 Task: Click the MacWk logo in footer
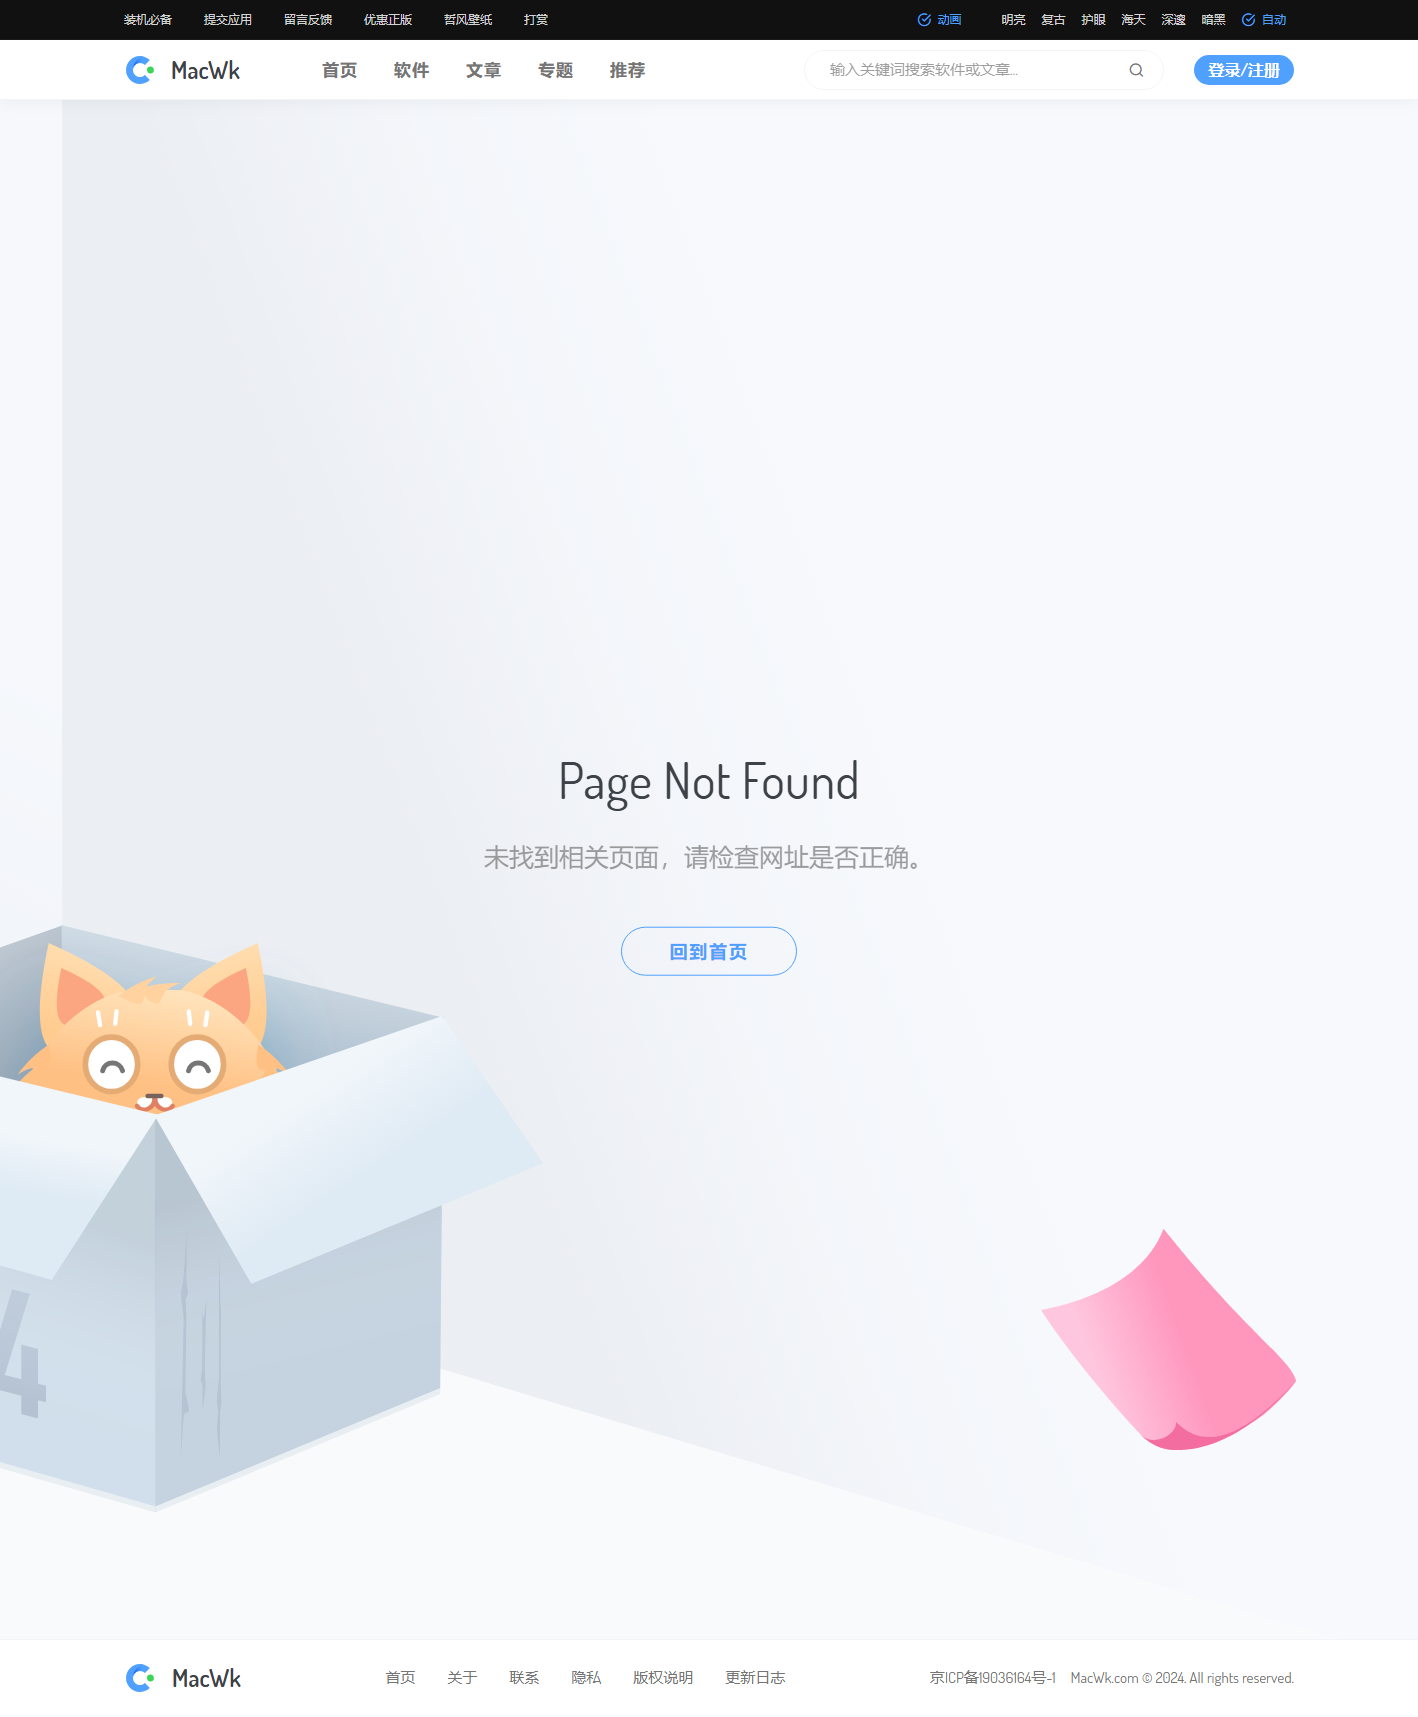tap(184, 1678)
